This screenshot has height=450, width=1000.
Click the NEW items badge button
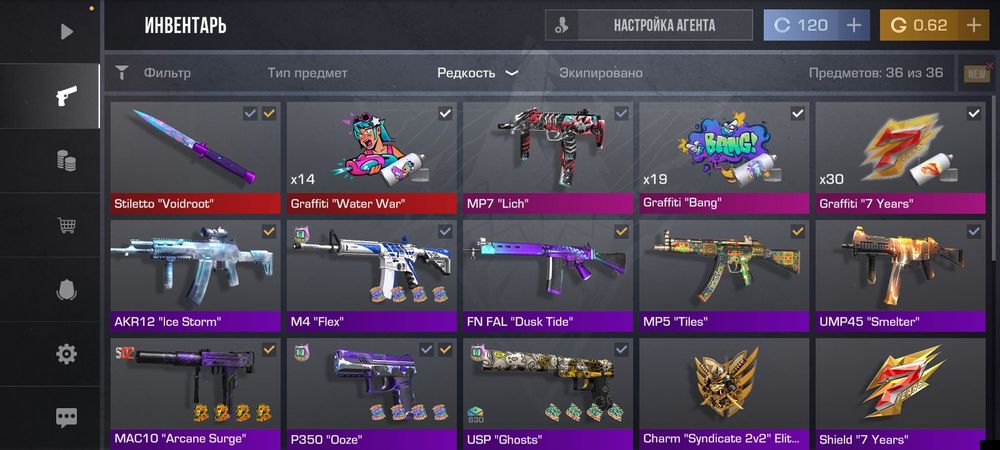point(977,74)
